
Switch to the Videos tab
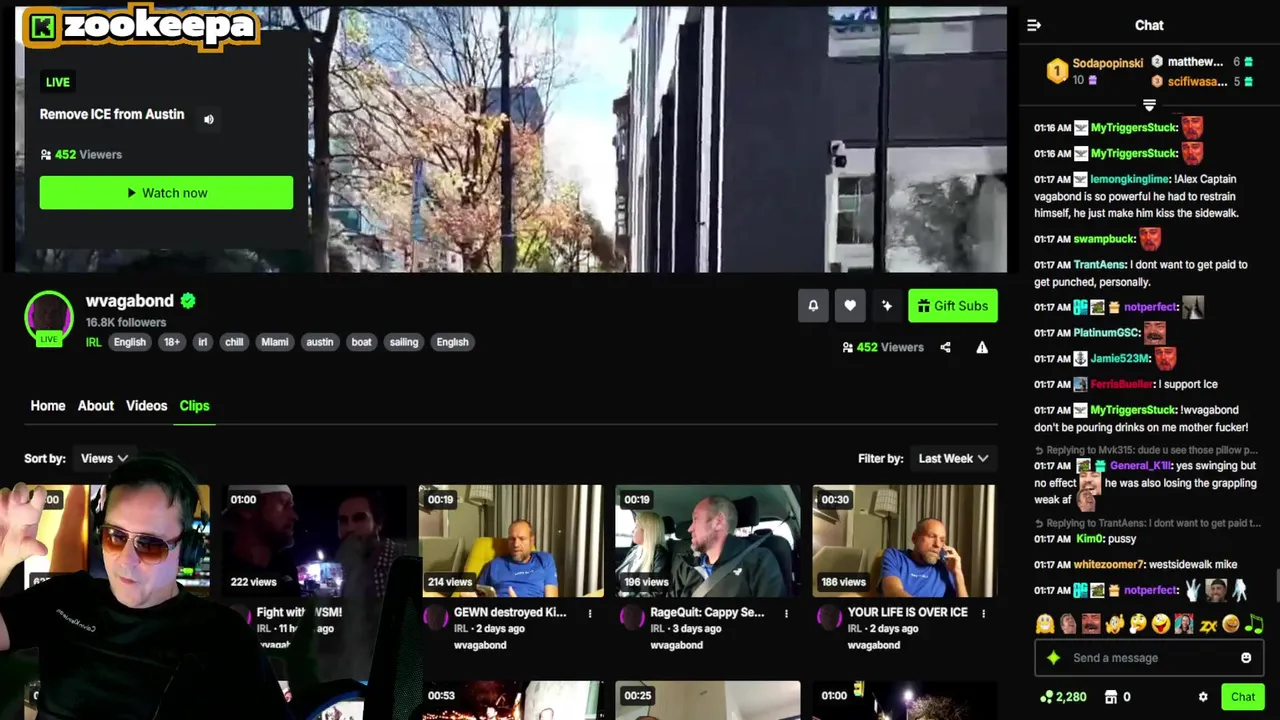(x=146, y=405)
